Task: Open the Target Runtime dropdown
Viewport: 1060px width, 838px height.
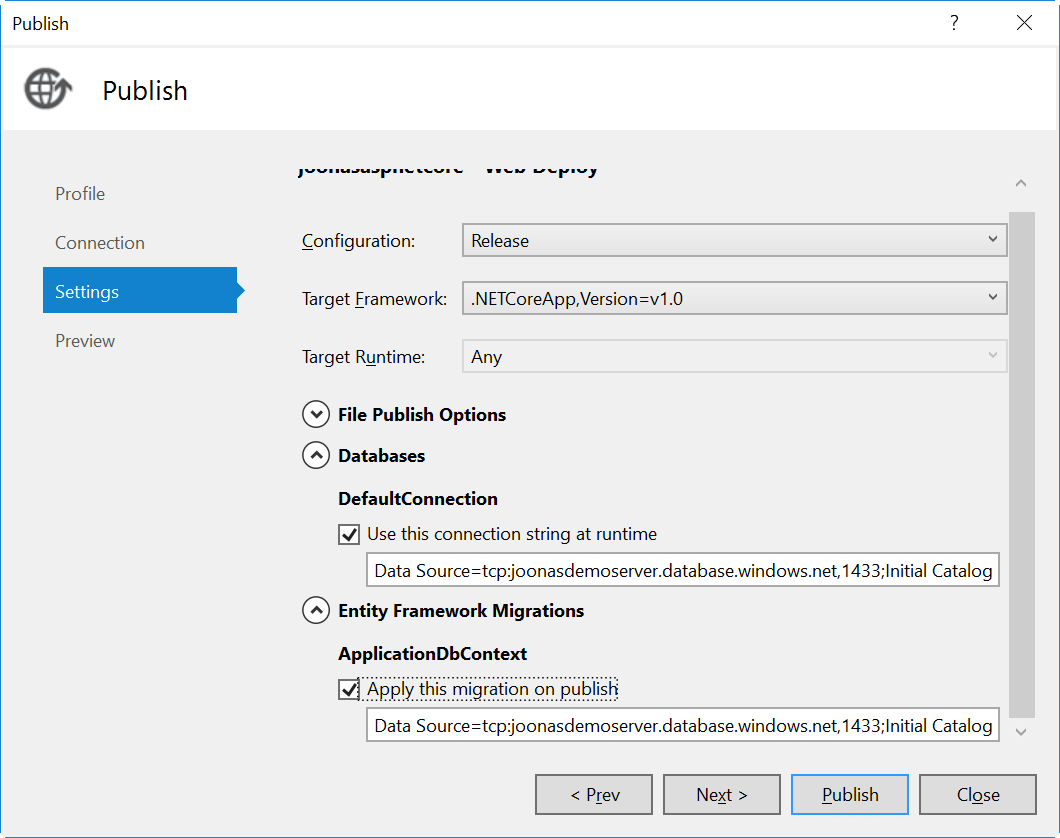Action: pos(734,356)
